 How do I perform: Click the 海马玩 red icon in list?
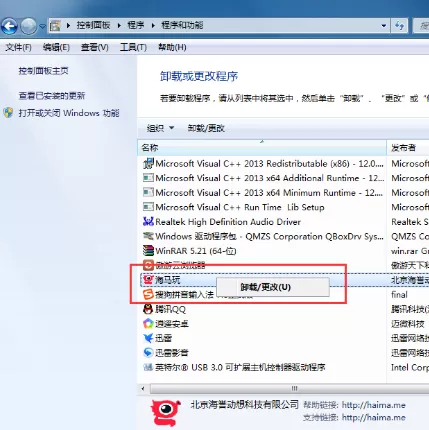pos(148,280)
